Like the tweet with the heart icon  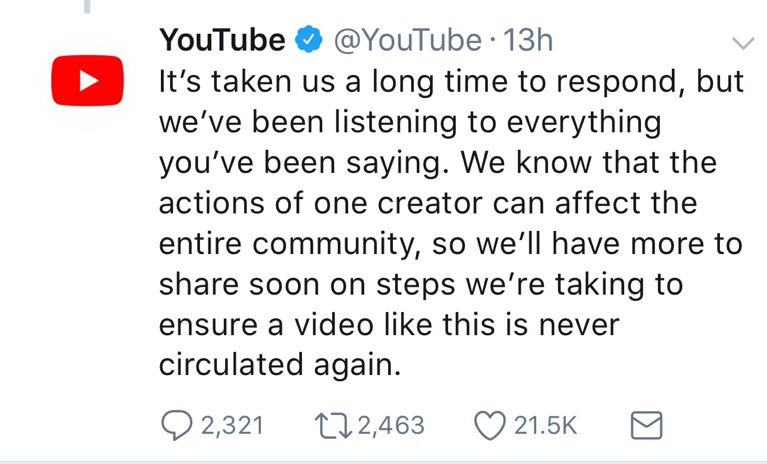[x=489, y=425]
